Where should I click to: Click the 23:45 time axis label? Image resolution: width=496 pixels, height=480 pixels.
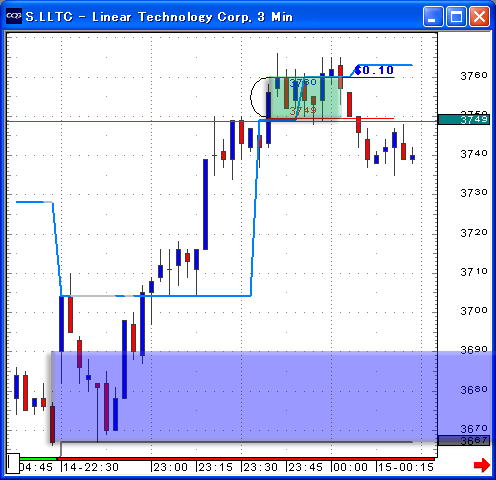click(306, 467)
